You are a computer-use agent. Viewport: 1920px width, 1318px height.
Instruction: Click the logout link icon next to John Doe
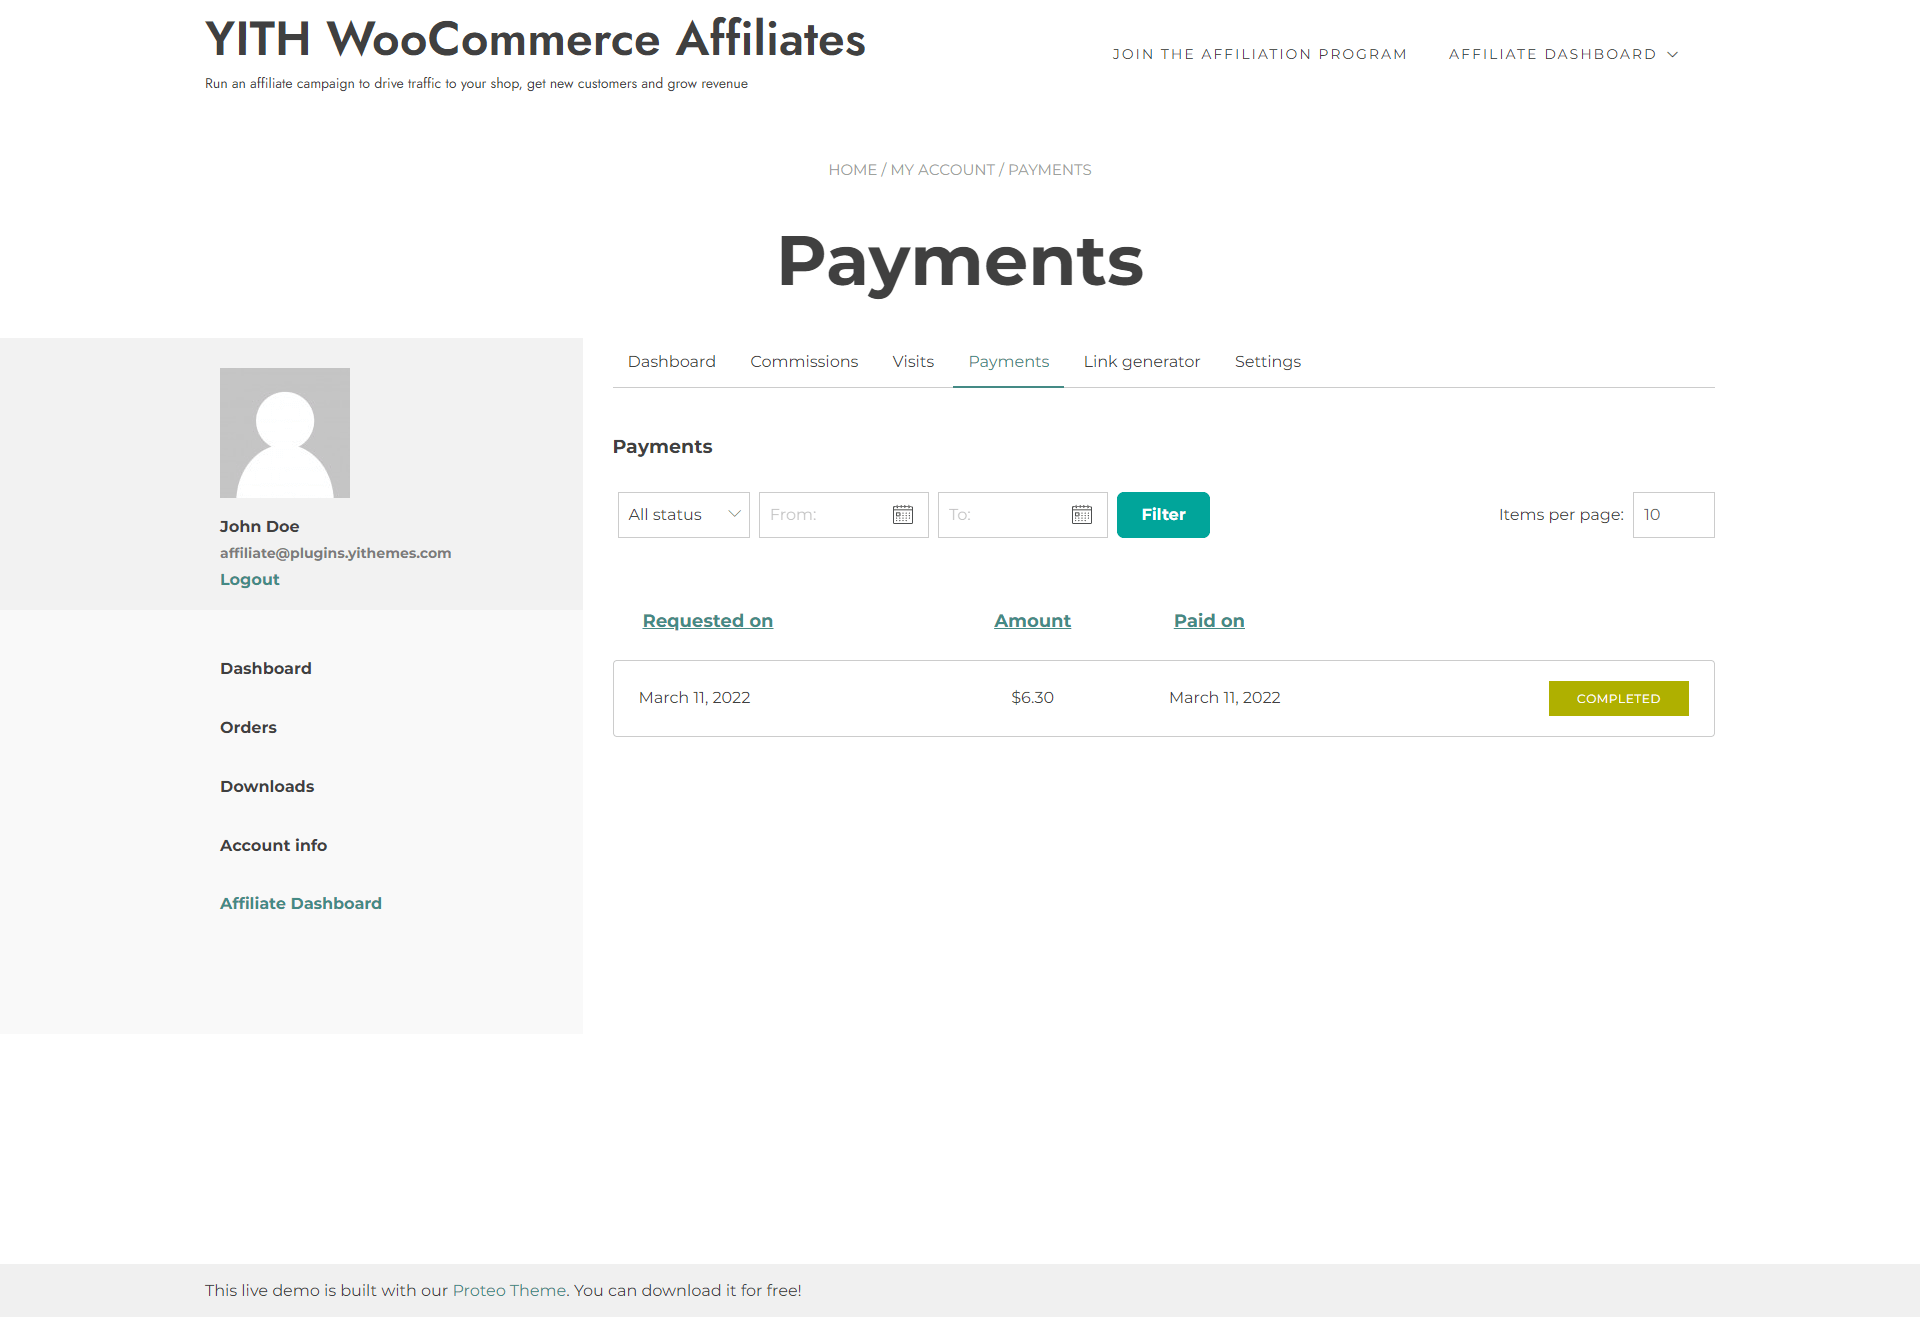coord(248,578)
